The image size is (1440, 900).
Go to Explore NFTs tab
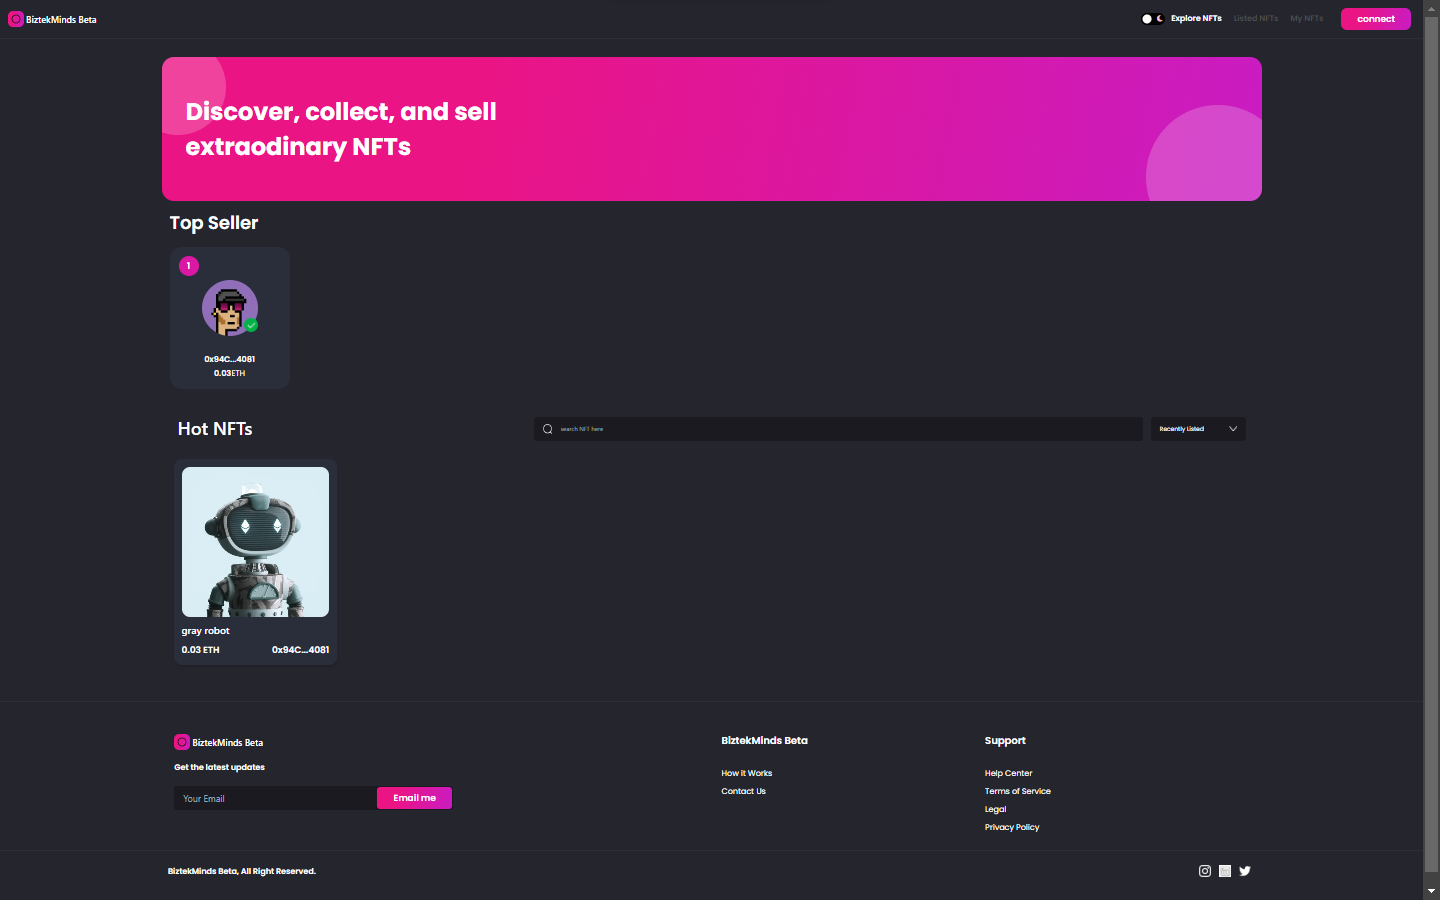1196,19
